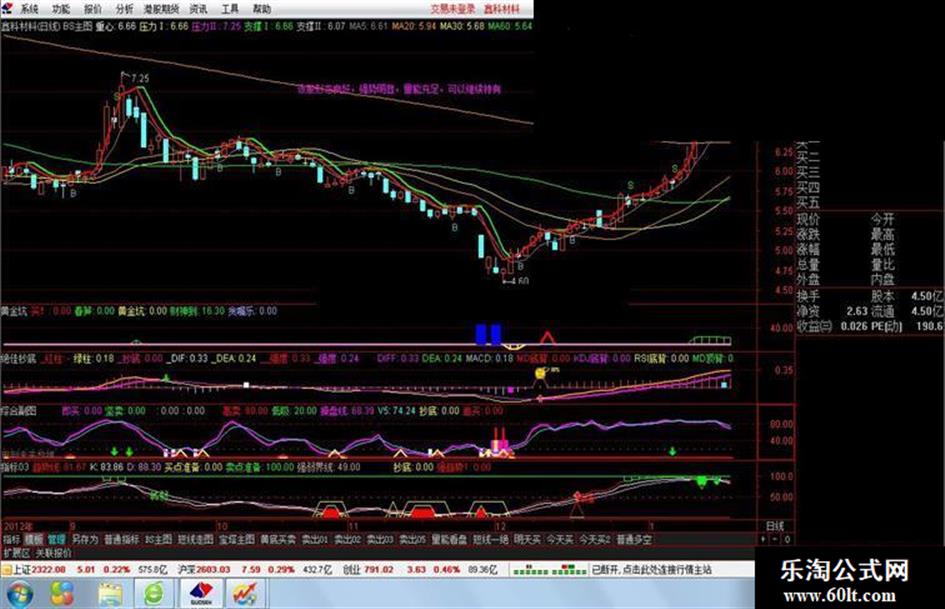945x609 pixels.
Task: Open the 资讯 menu
Action: [198, 8]
